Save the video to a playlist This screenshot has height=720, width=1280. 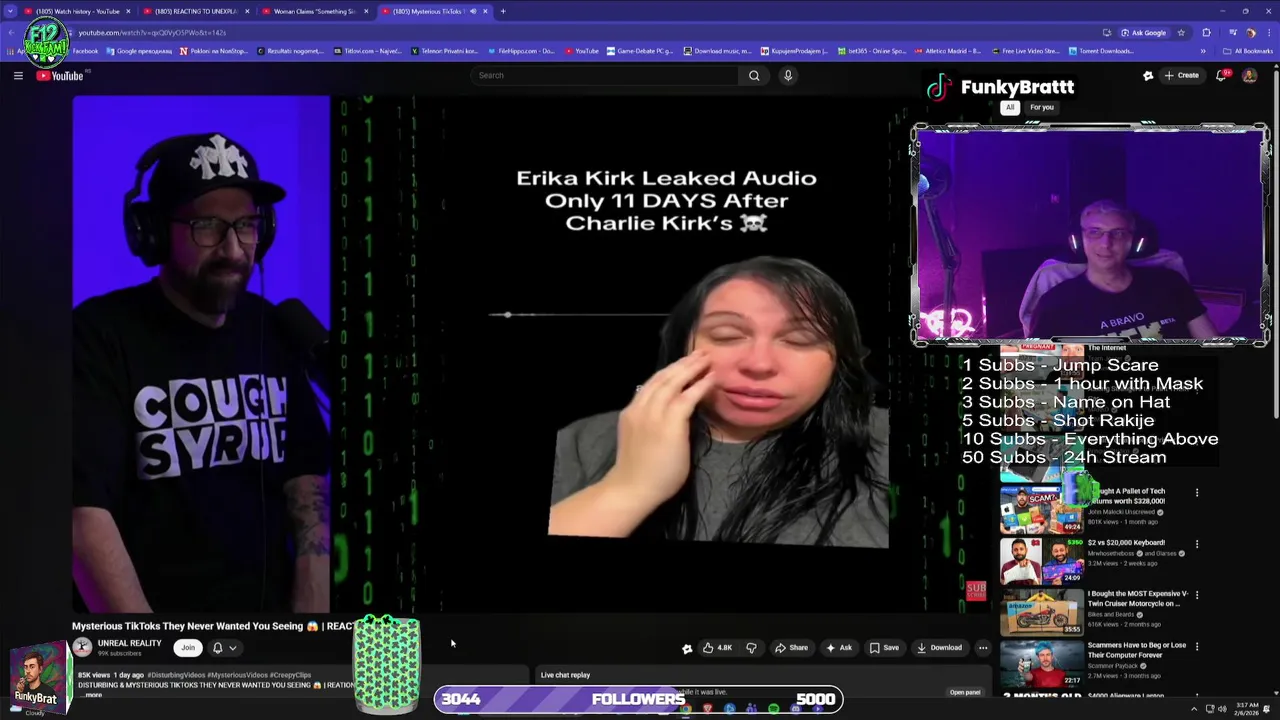pyautogui.click(x=883, y=647)
